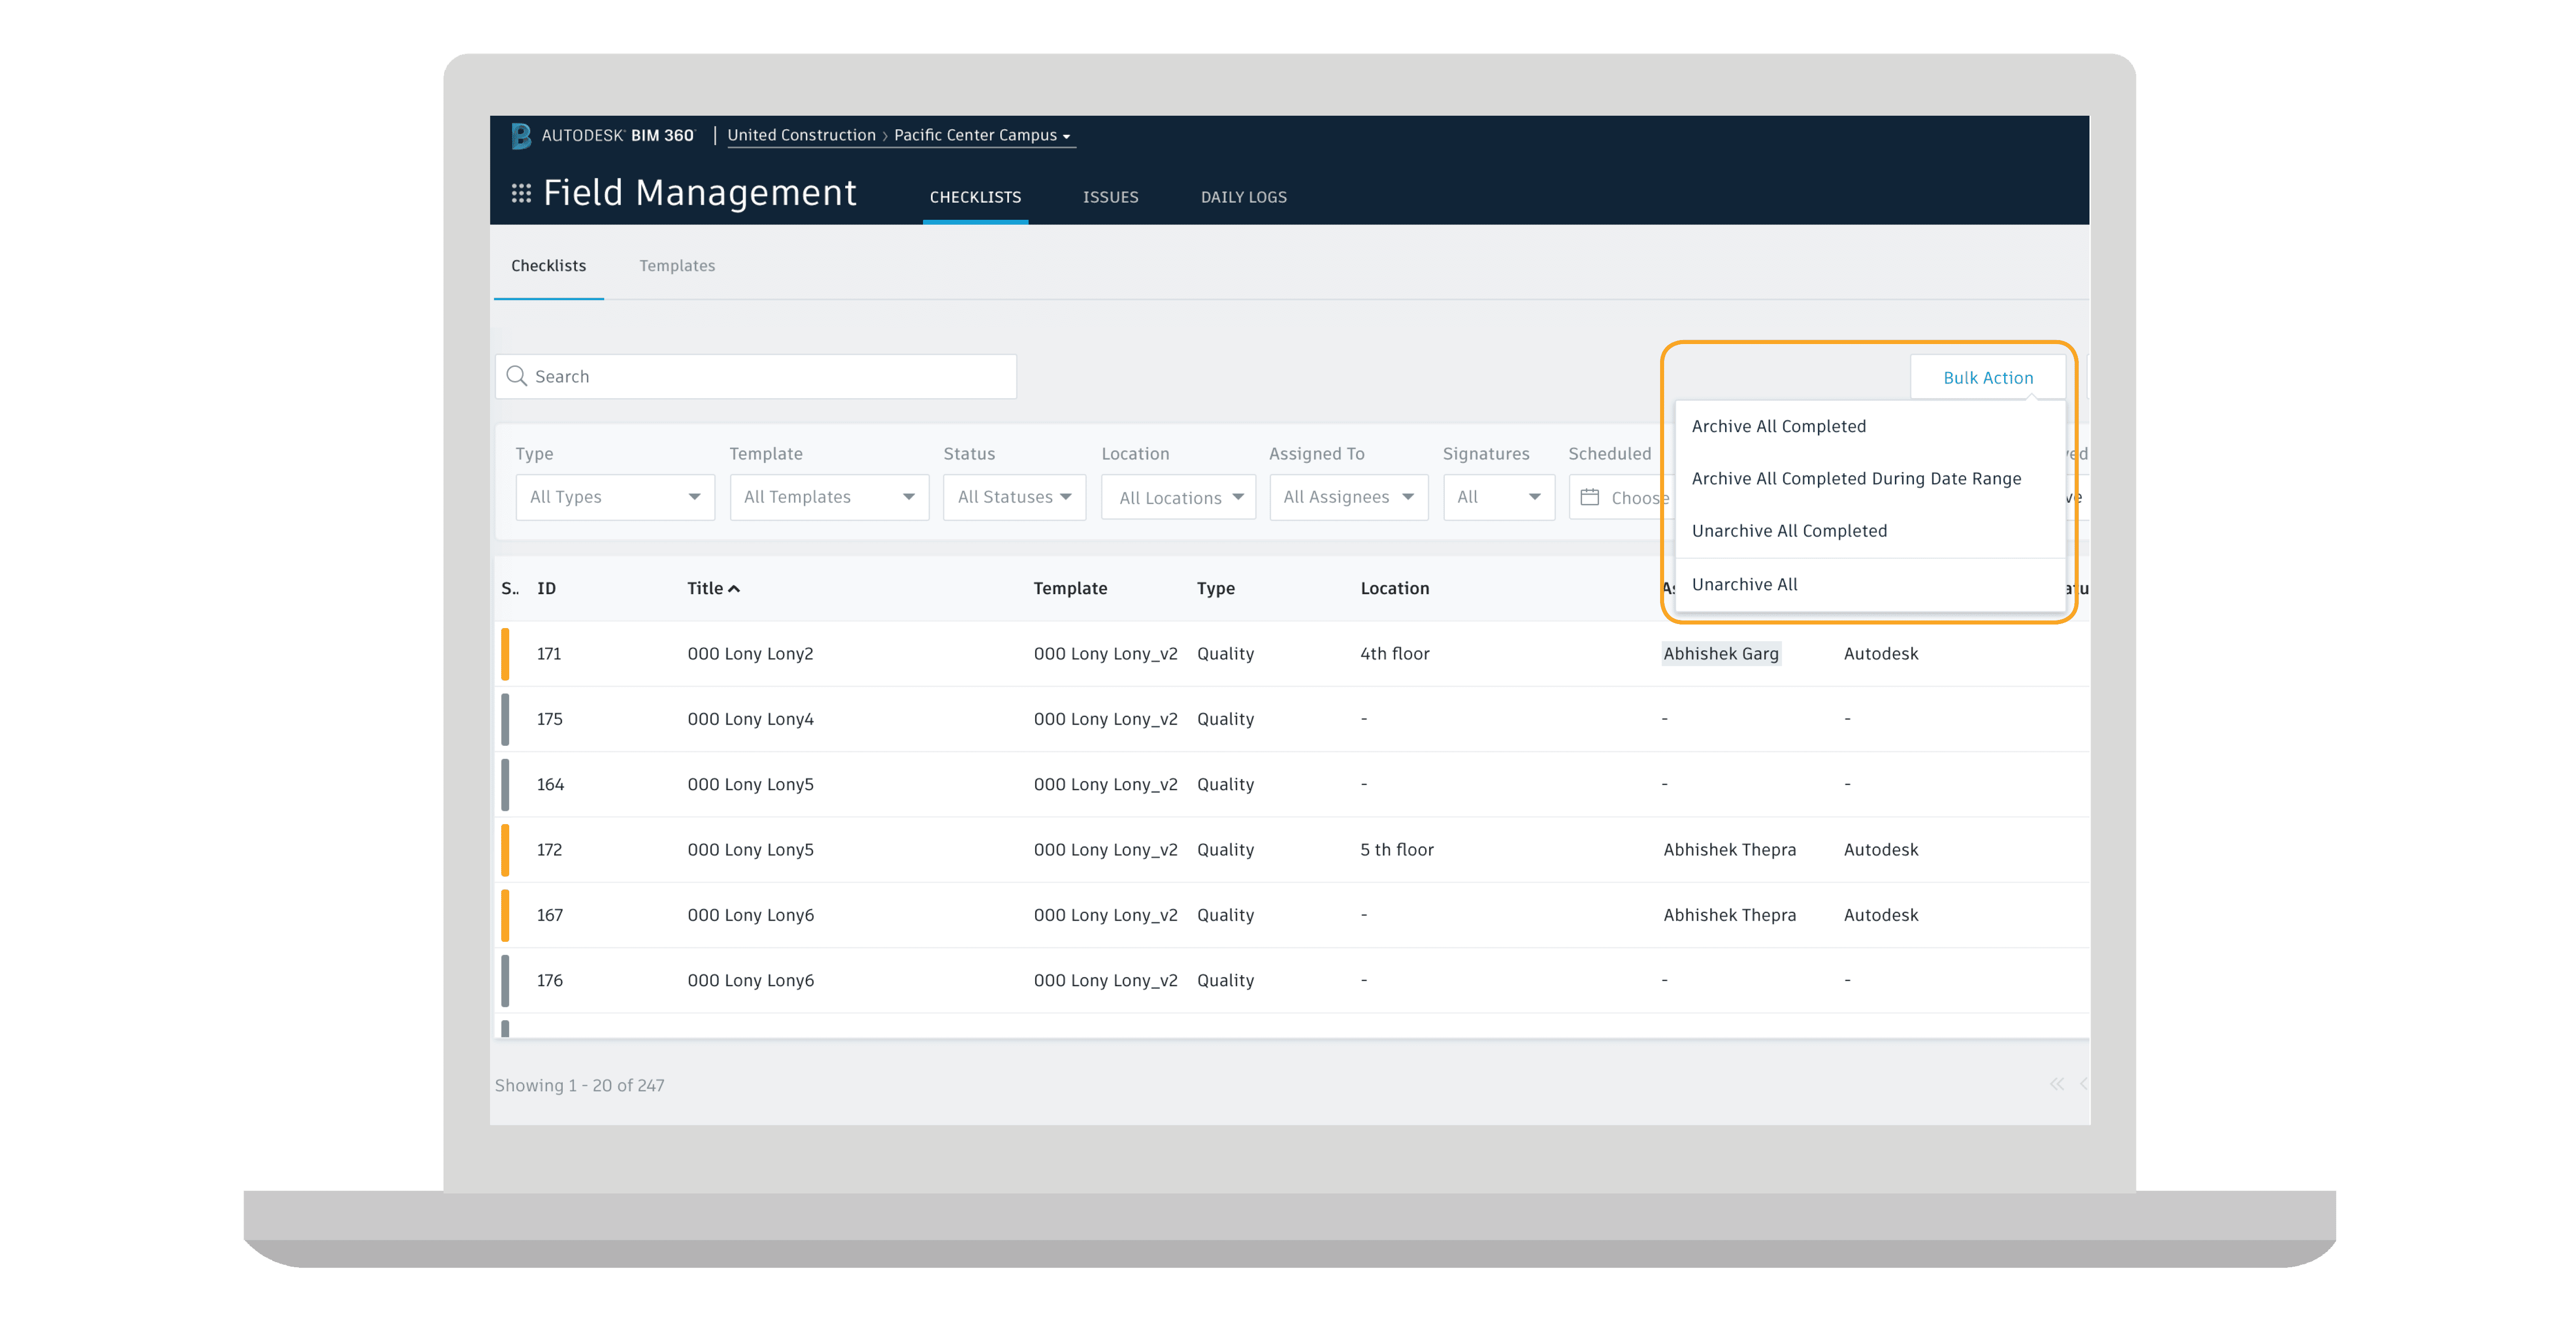Click the search magnifier icon
The width and height of the screenshot is (2576, 1342).
click(516, 376)
